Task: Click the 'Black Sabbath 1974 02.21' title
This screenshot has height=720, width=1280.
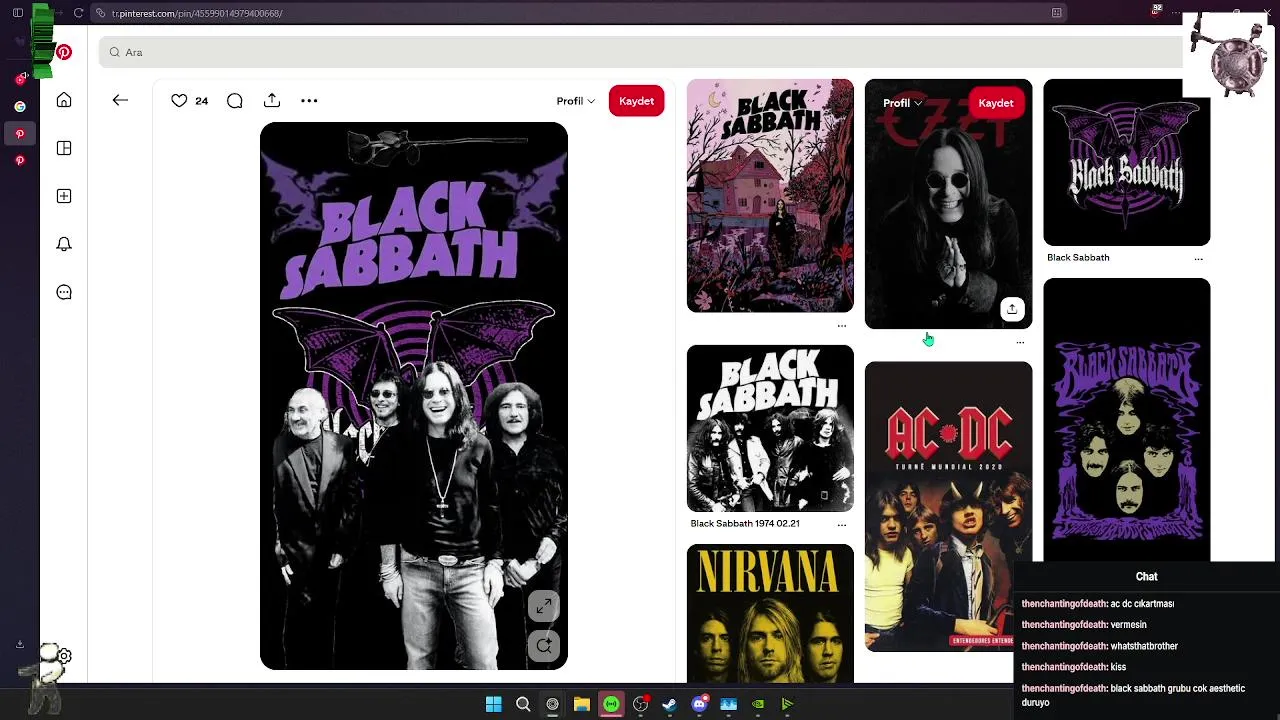Action: point(745,523)
